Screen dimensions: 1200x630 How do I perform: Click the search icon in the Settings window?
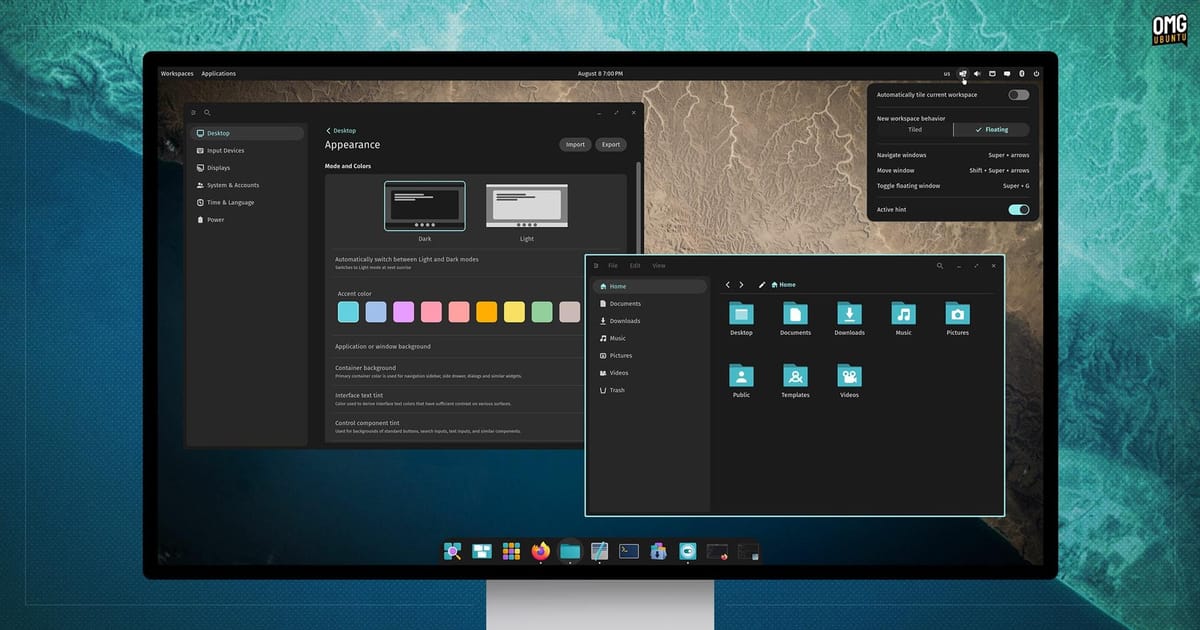click(x=207, y=113)
